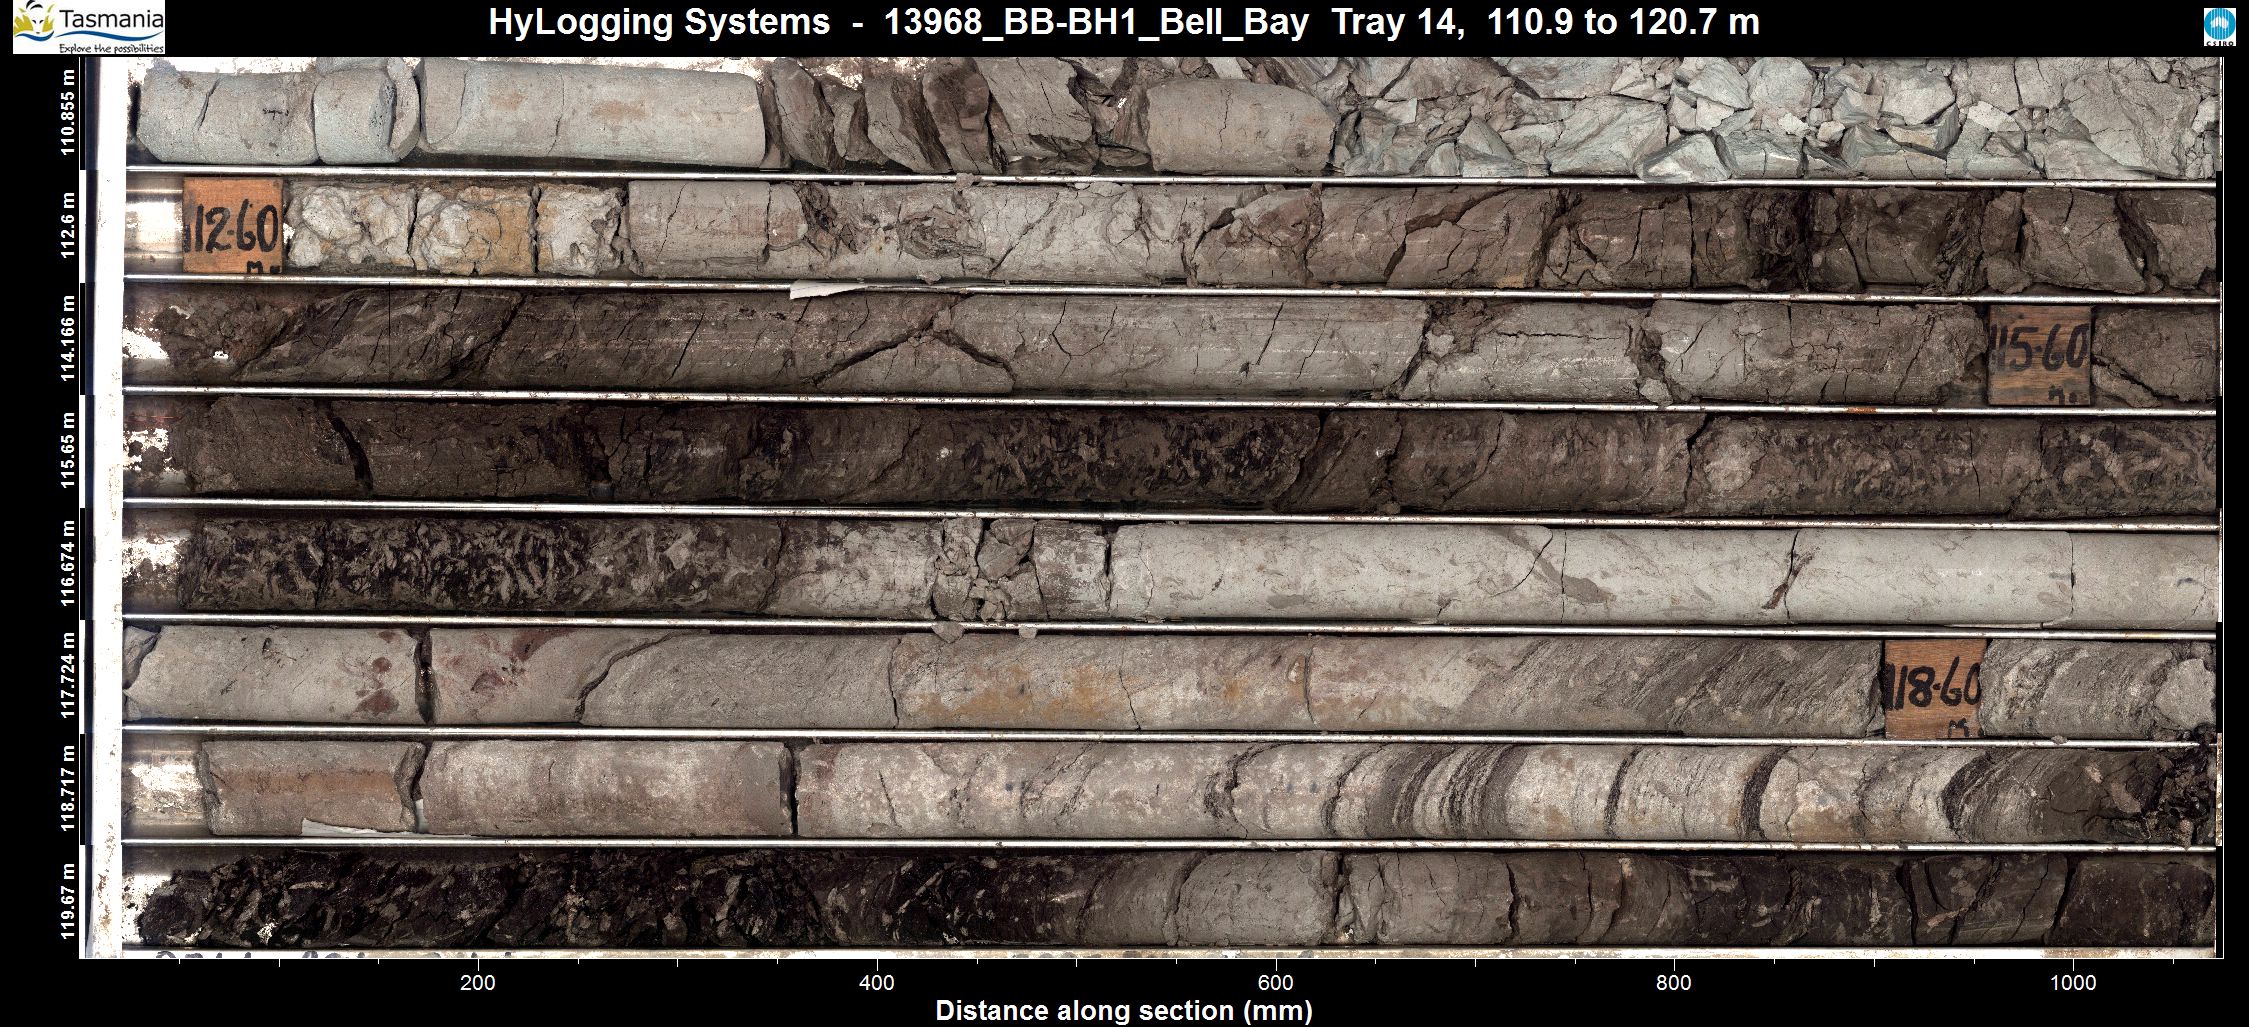
Task: Select the 112.6 m row depth label
Action: point(68,225)
